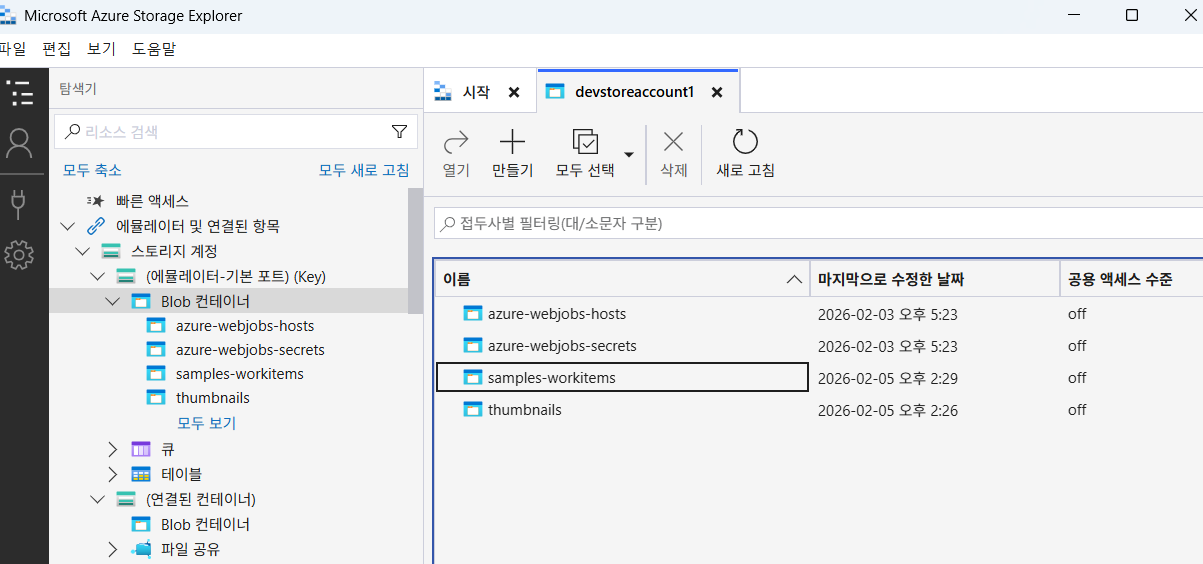Click the container icon of thumbnails list row

tap(473, 410)
